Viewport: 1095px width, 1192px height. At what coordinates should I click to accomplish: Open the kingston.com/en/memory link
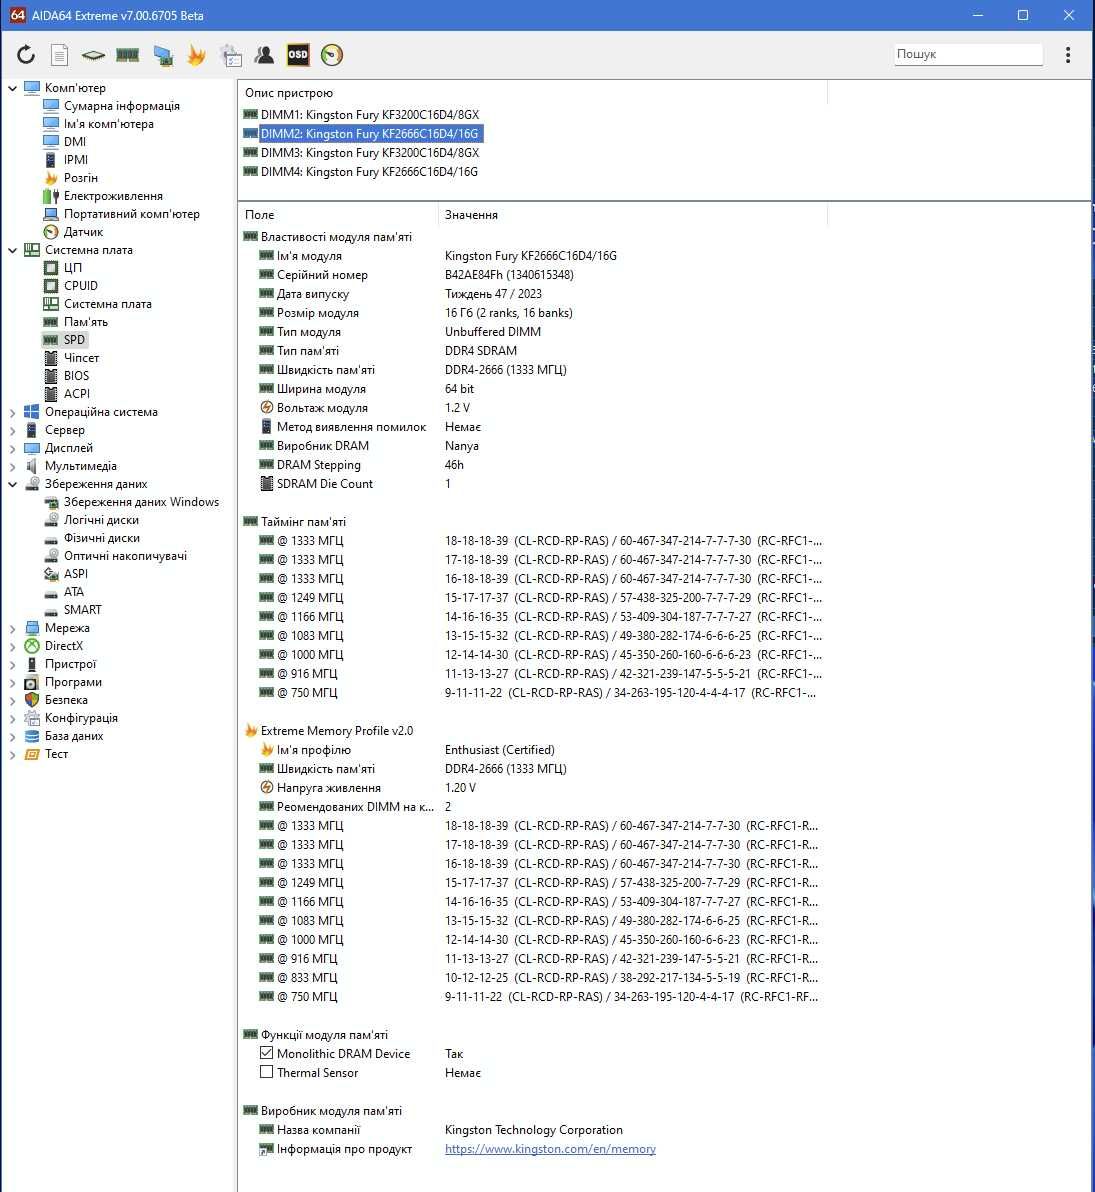[550, 1149]
